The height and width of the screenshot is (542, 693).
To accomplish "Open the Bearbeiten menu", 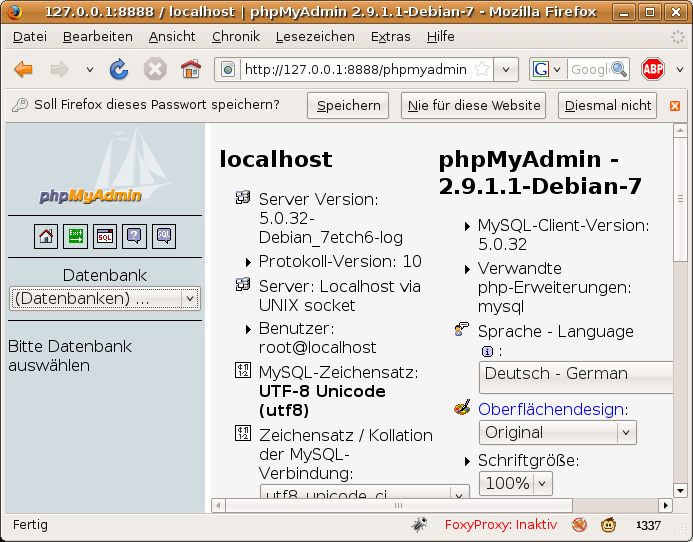I will click(x=98, y=37).
